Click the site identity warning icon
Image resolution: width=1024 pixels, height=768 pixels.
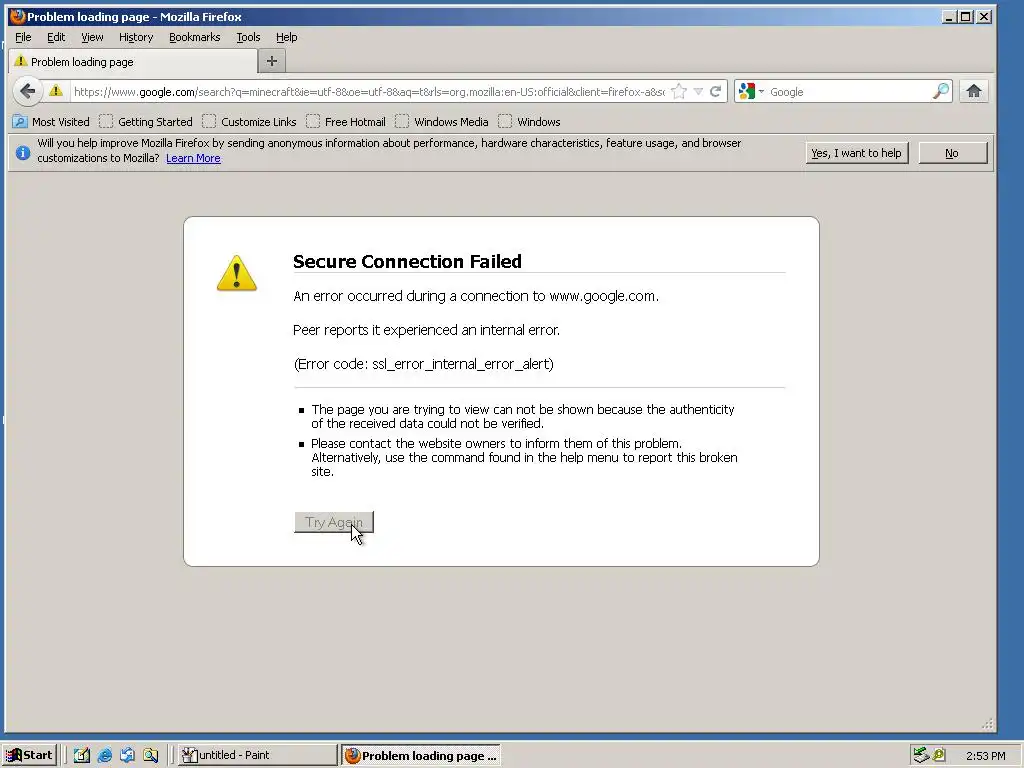click(x=56, y=91)
